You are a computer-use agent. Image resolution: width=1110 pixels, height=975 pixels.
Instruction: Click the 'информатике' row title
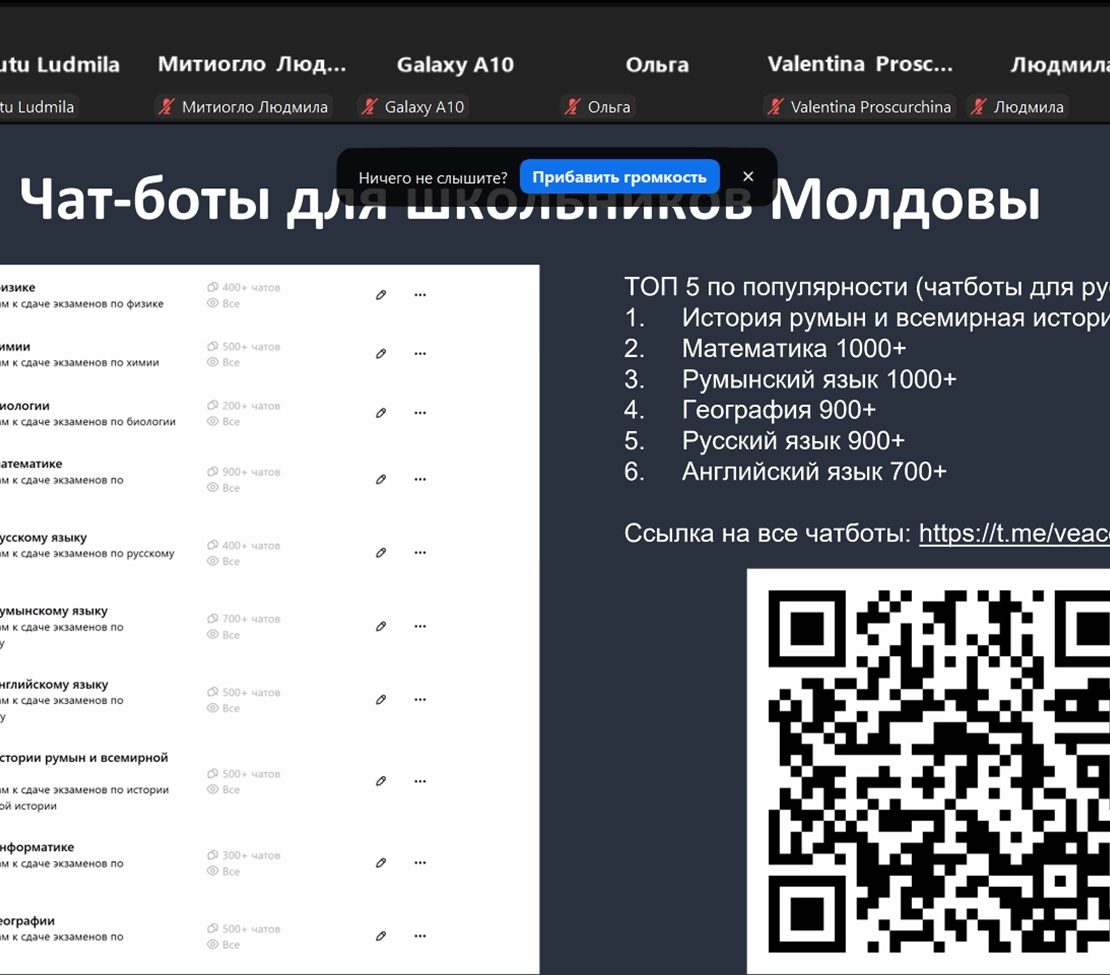pyautogui.click(x=37, y=847)
